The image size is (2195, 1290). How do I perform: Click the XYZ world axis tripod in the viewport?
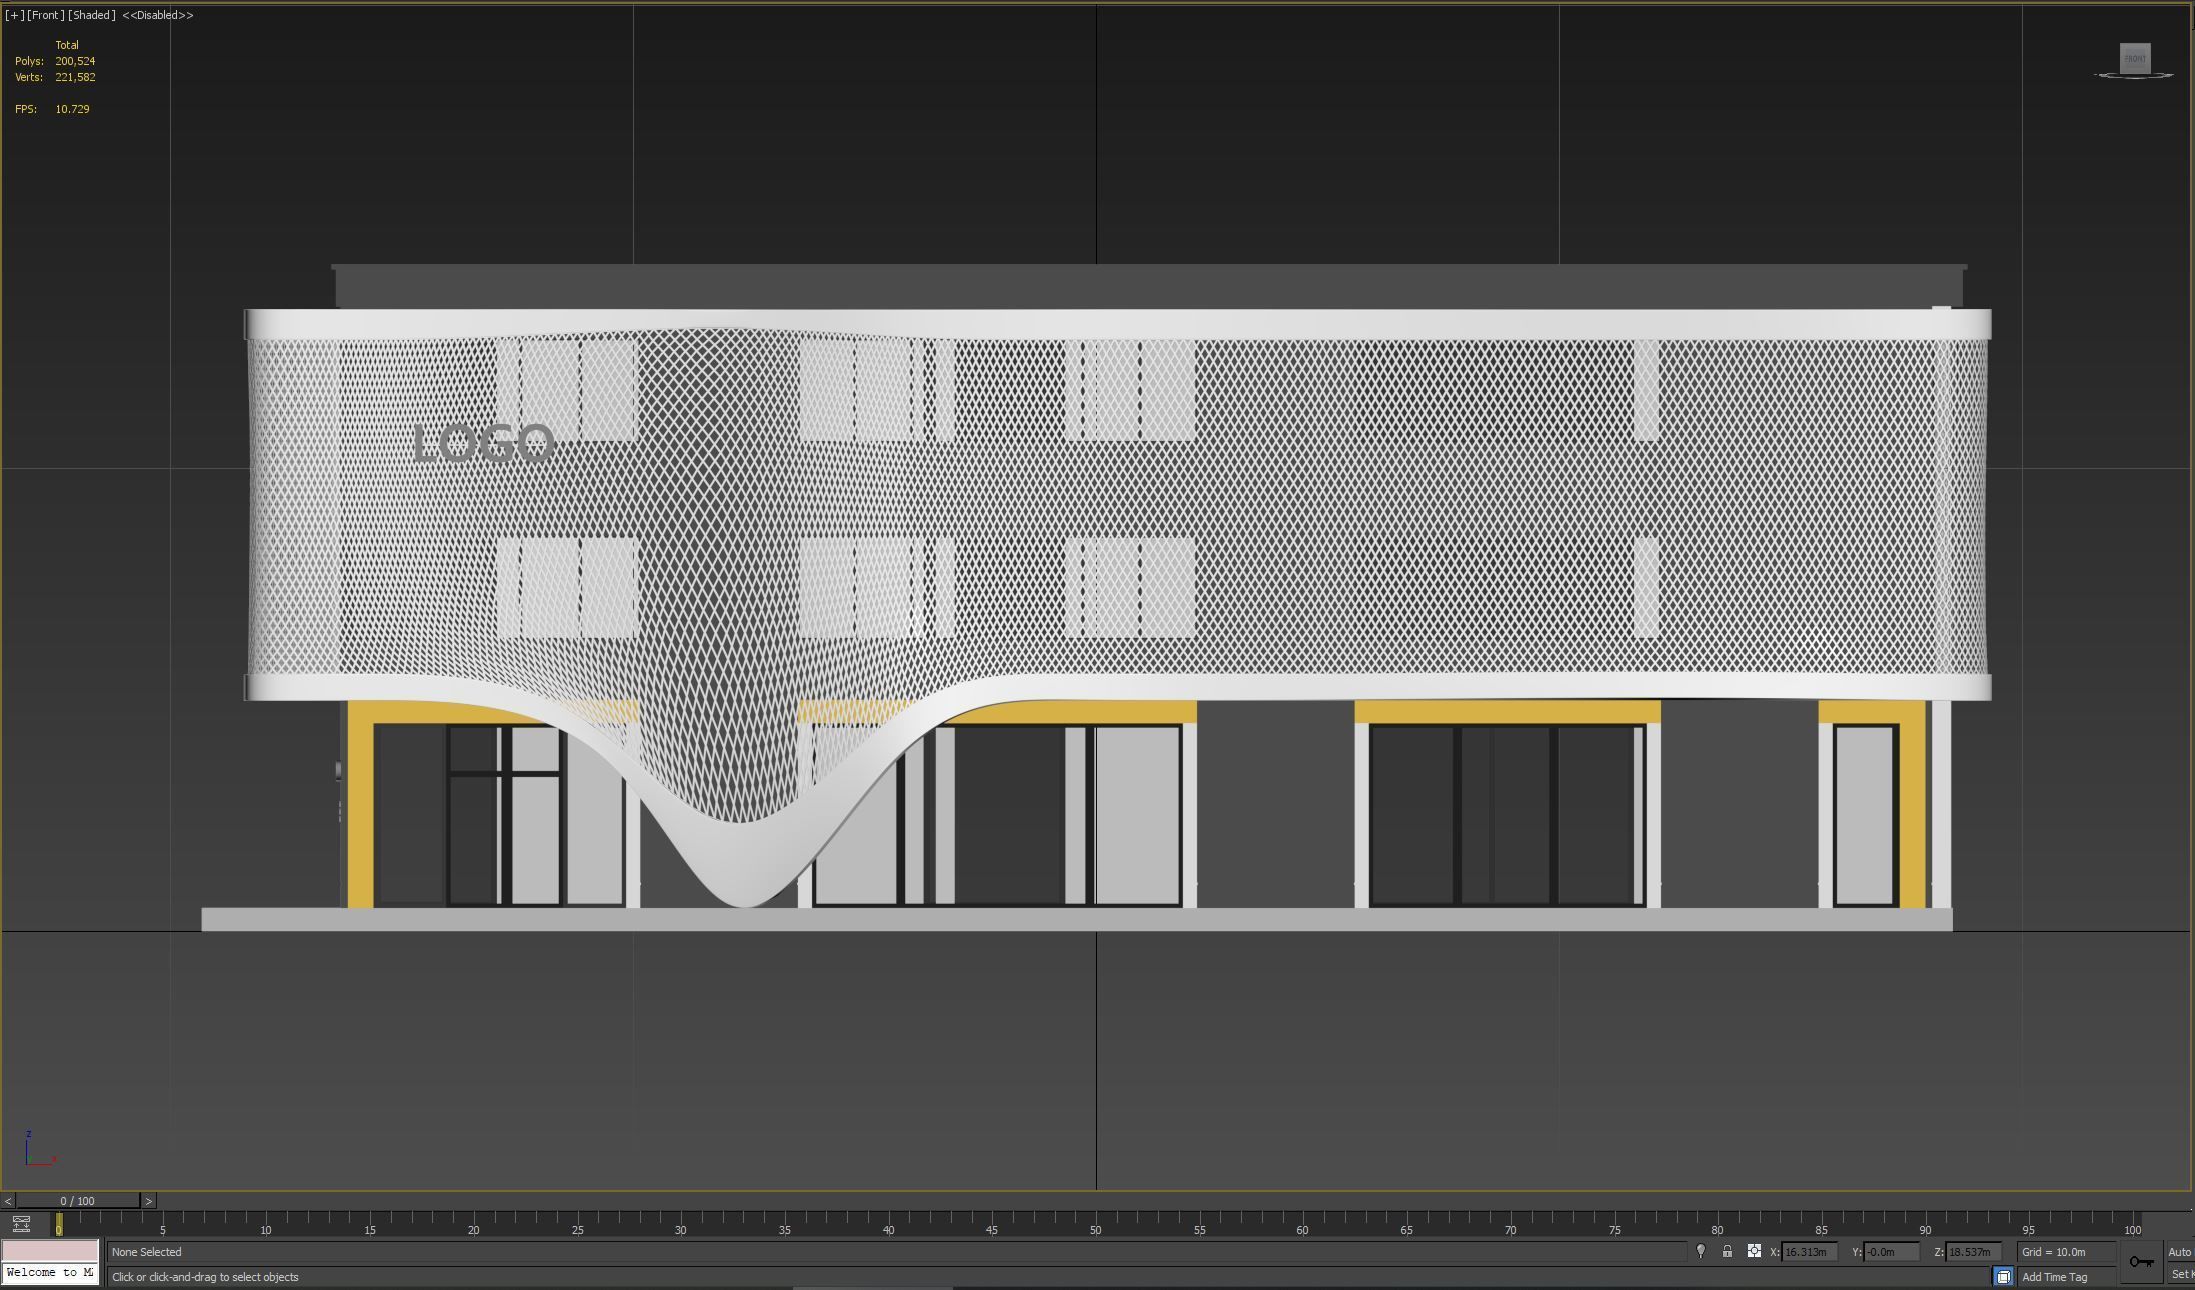tap(39, 1149)
